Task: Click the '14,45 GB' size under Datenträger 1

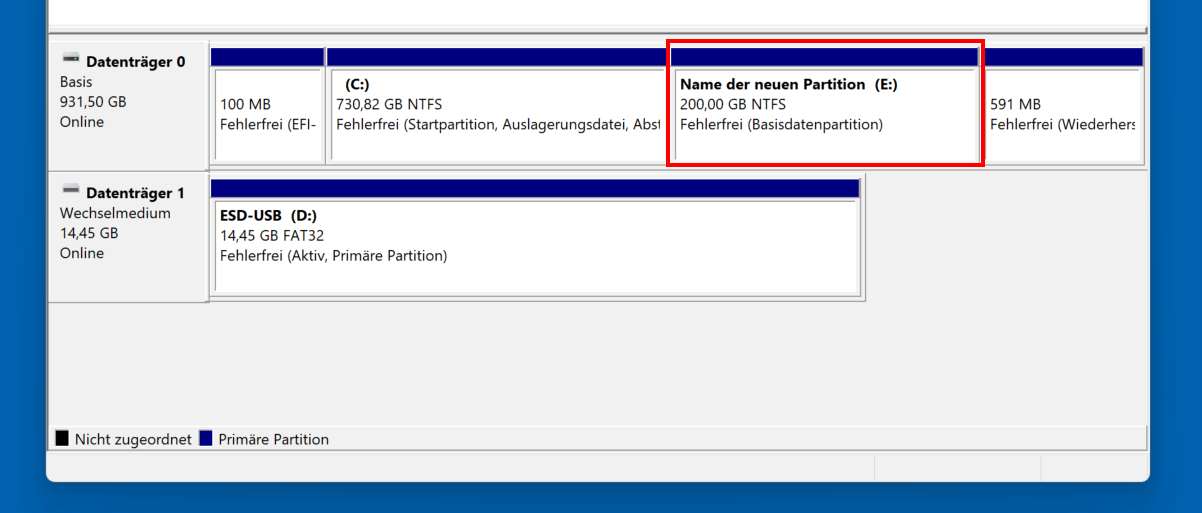Action: coord(89,233)
